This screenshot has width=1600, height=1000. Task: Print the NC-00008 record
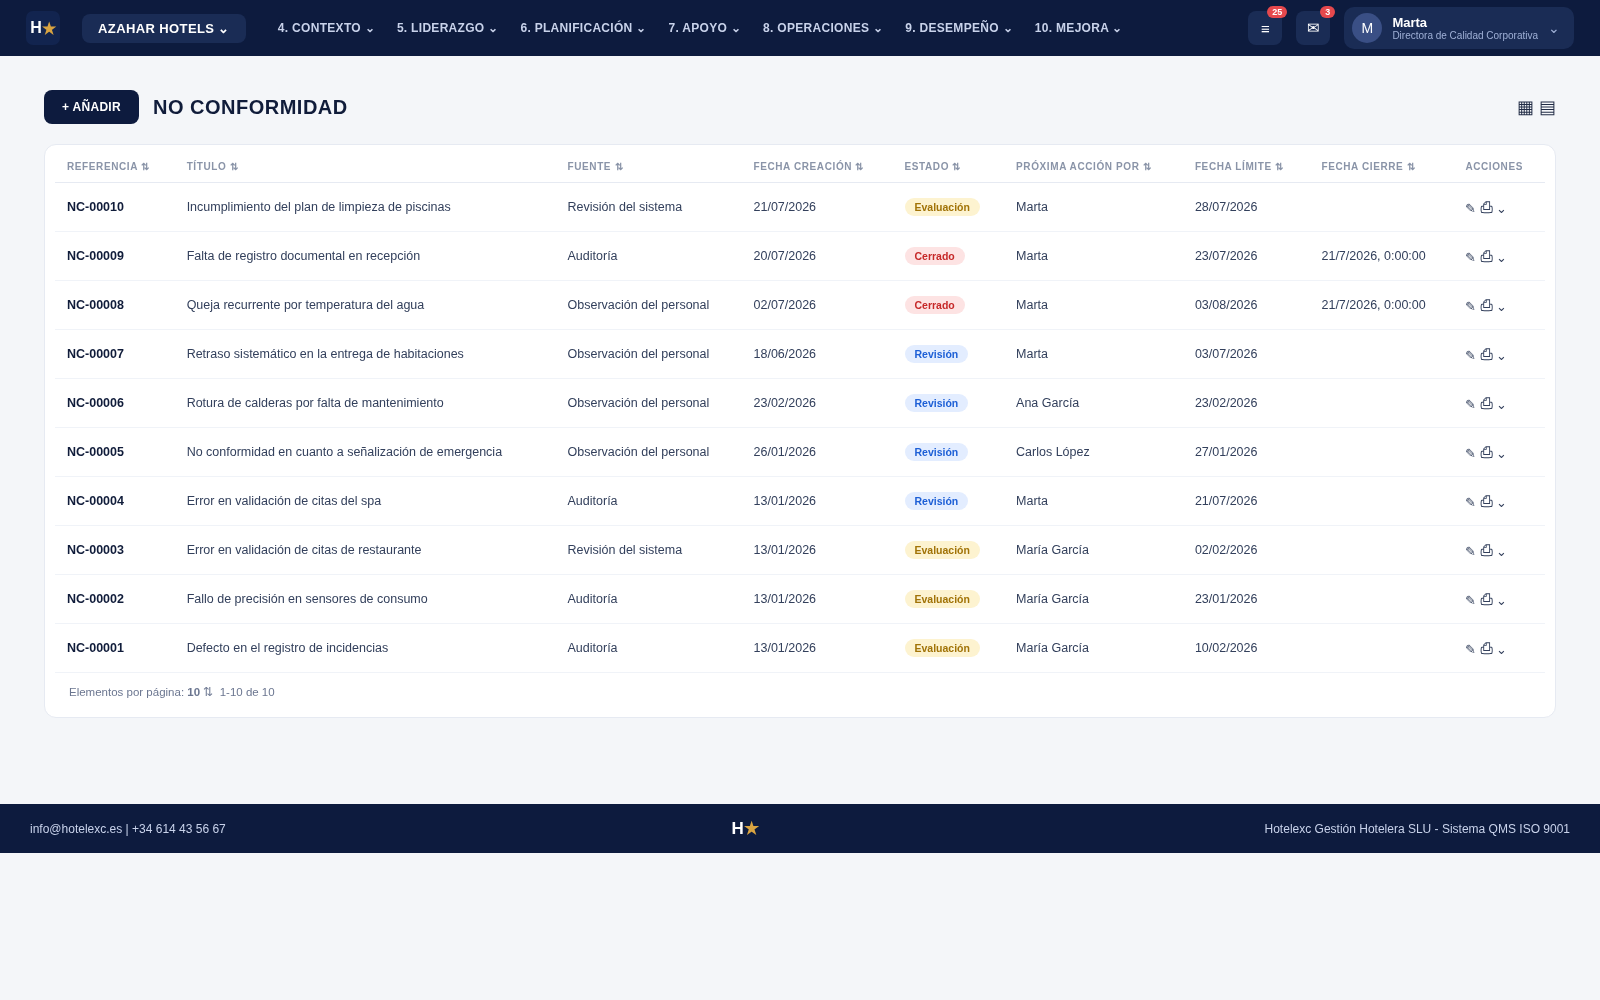[1487, 305]
